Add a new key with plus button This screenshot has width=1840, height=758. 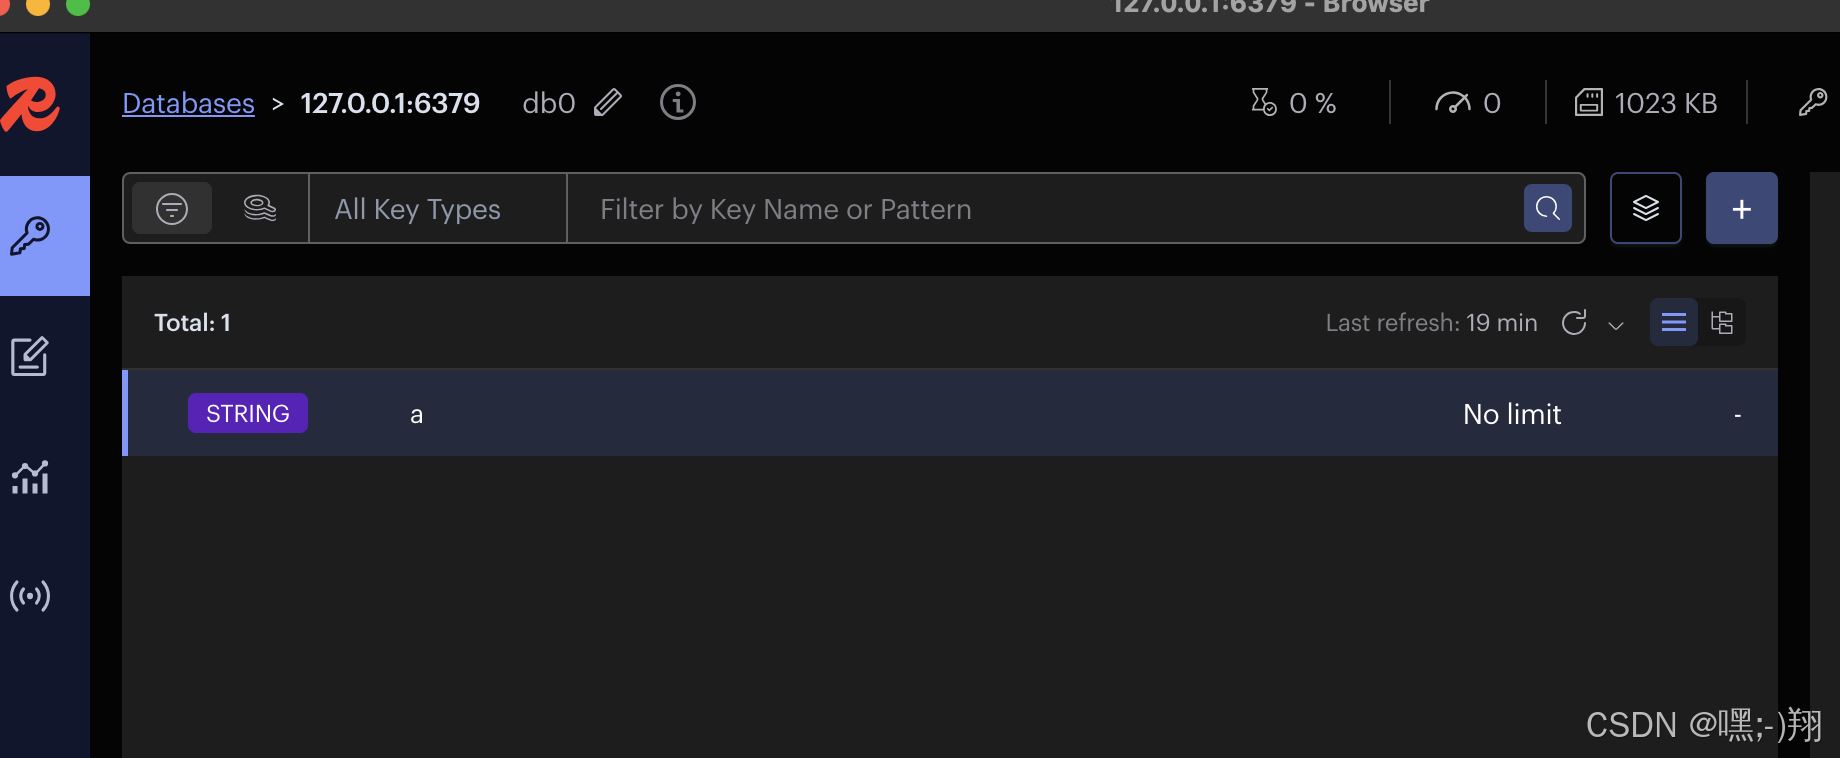[1742, 208]
